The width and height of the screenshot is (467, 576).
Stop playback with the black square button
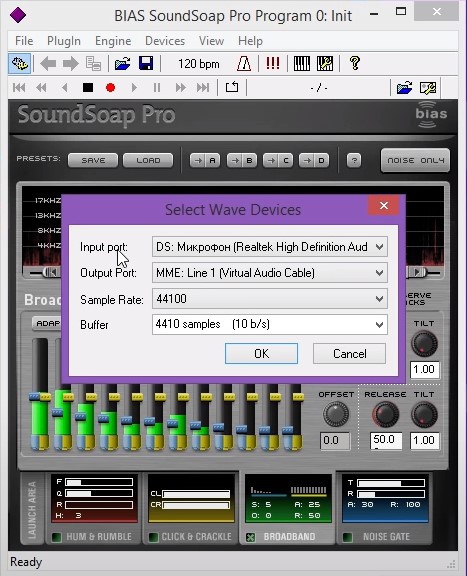click(88, 88)
